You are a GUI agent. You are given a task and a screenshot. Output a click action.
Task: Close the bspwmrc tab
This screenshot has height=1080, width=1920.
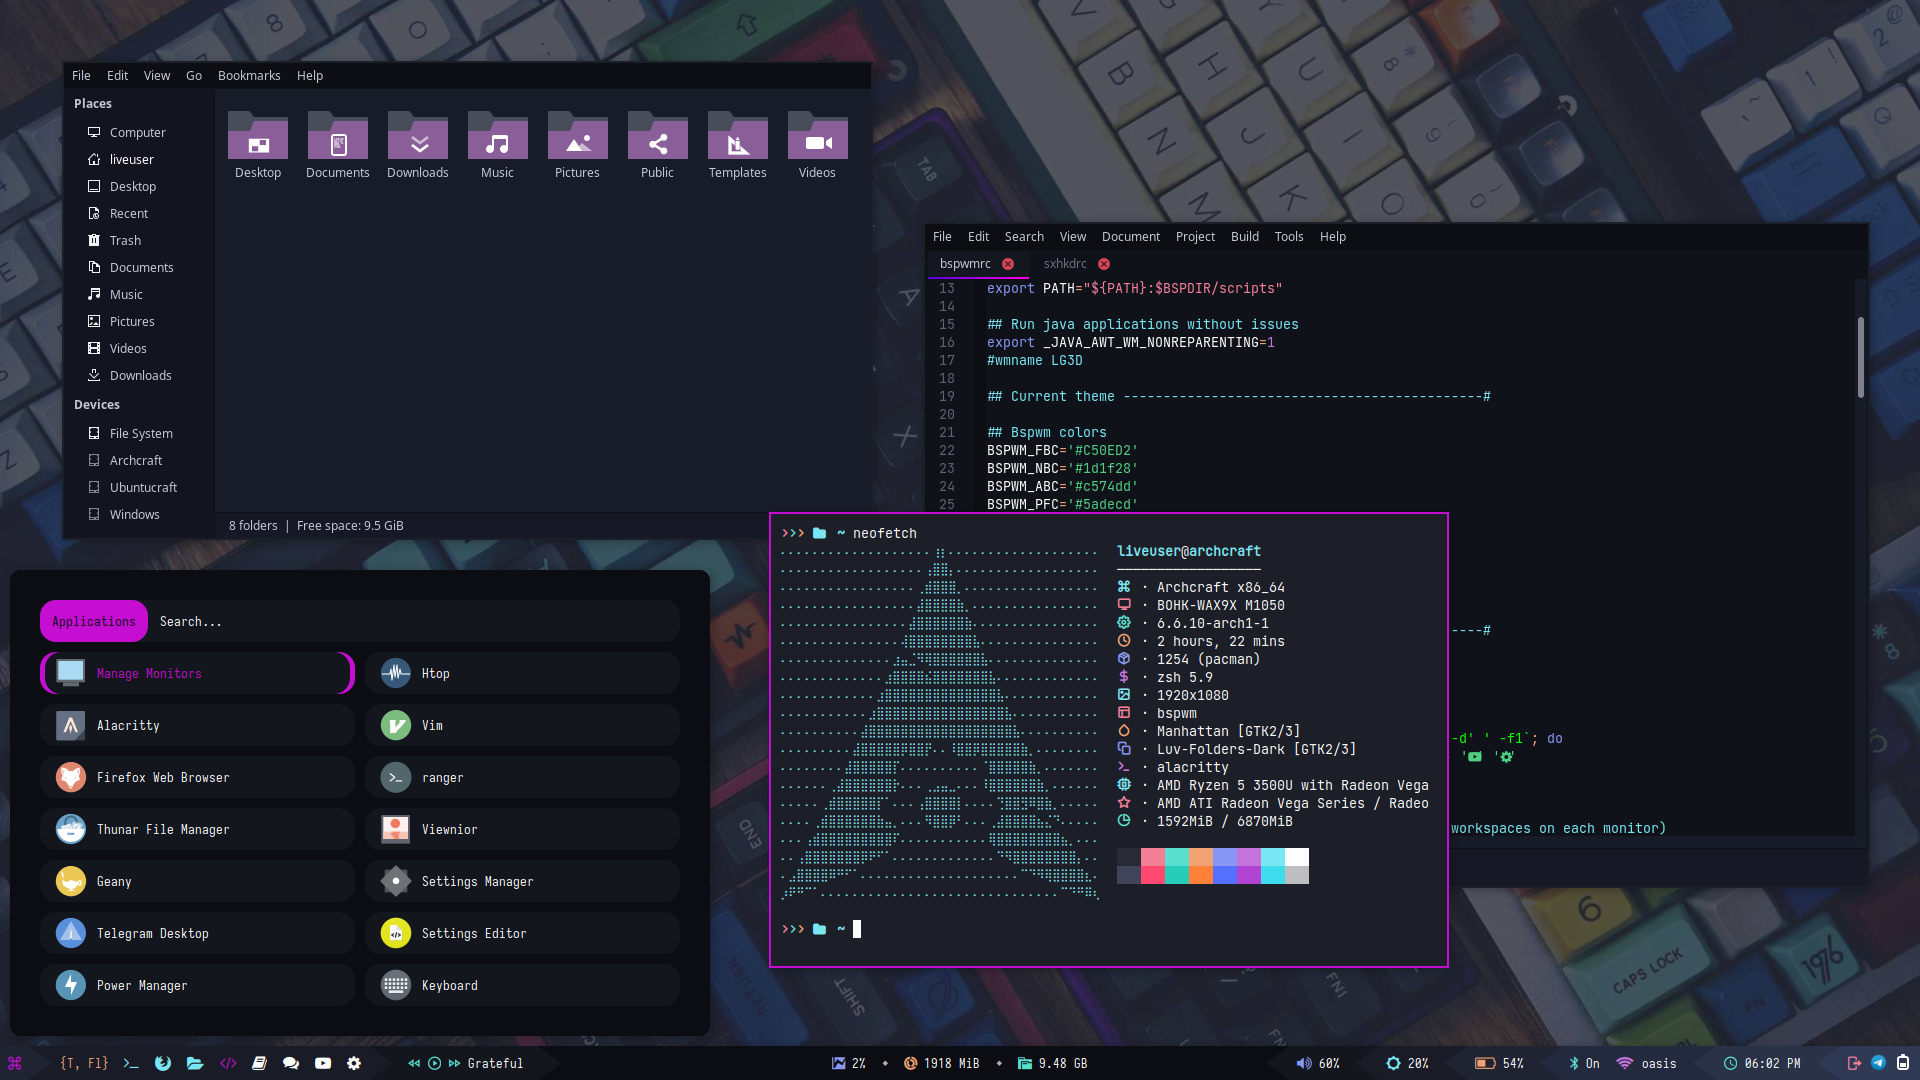1008,264
